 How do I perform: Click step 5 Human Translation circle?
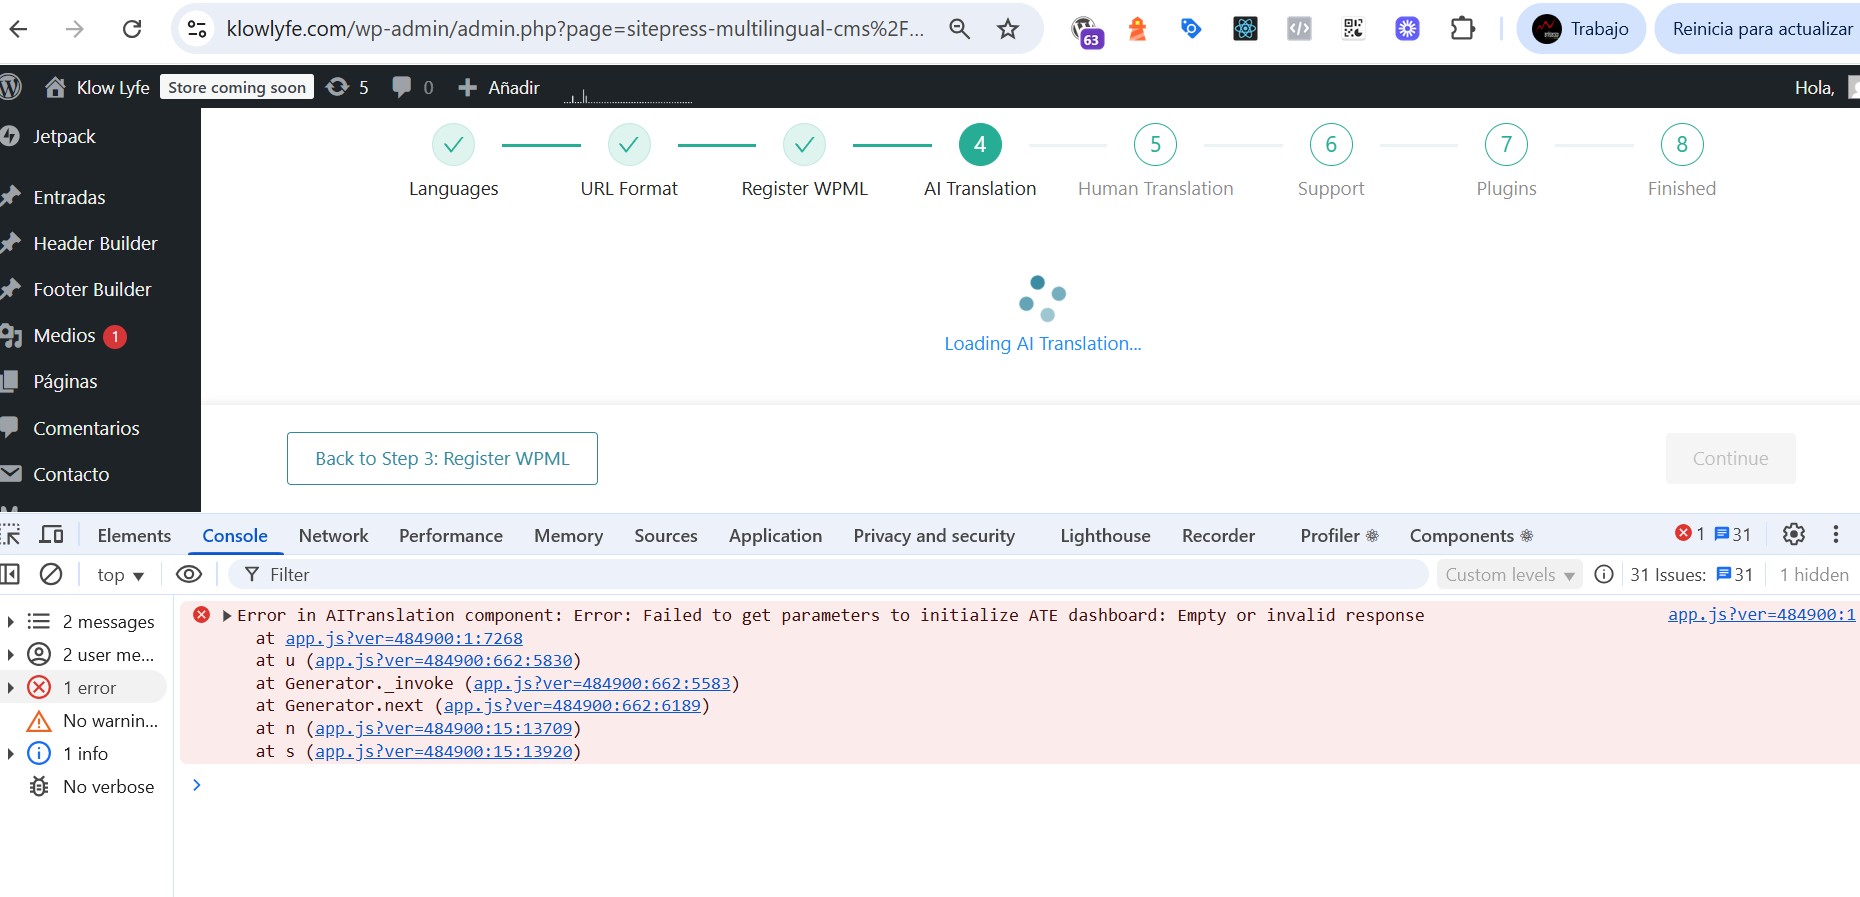click(1155, 145)
